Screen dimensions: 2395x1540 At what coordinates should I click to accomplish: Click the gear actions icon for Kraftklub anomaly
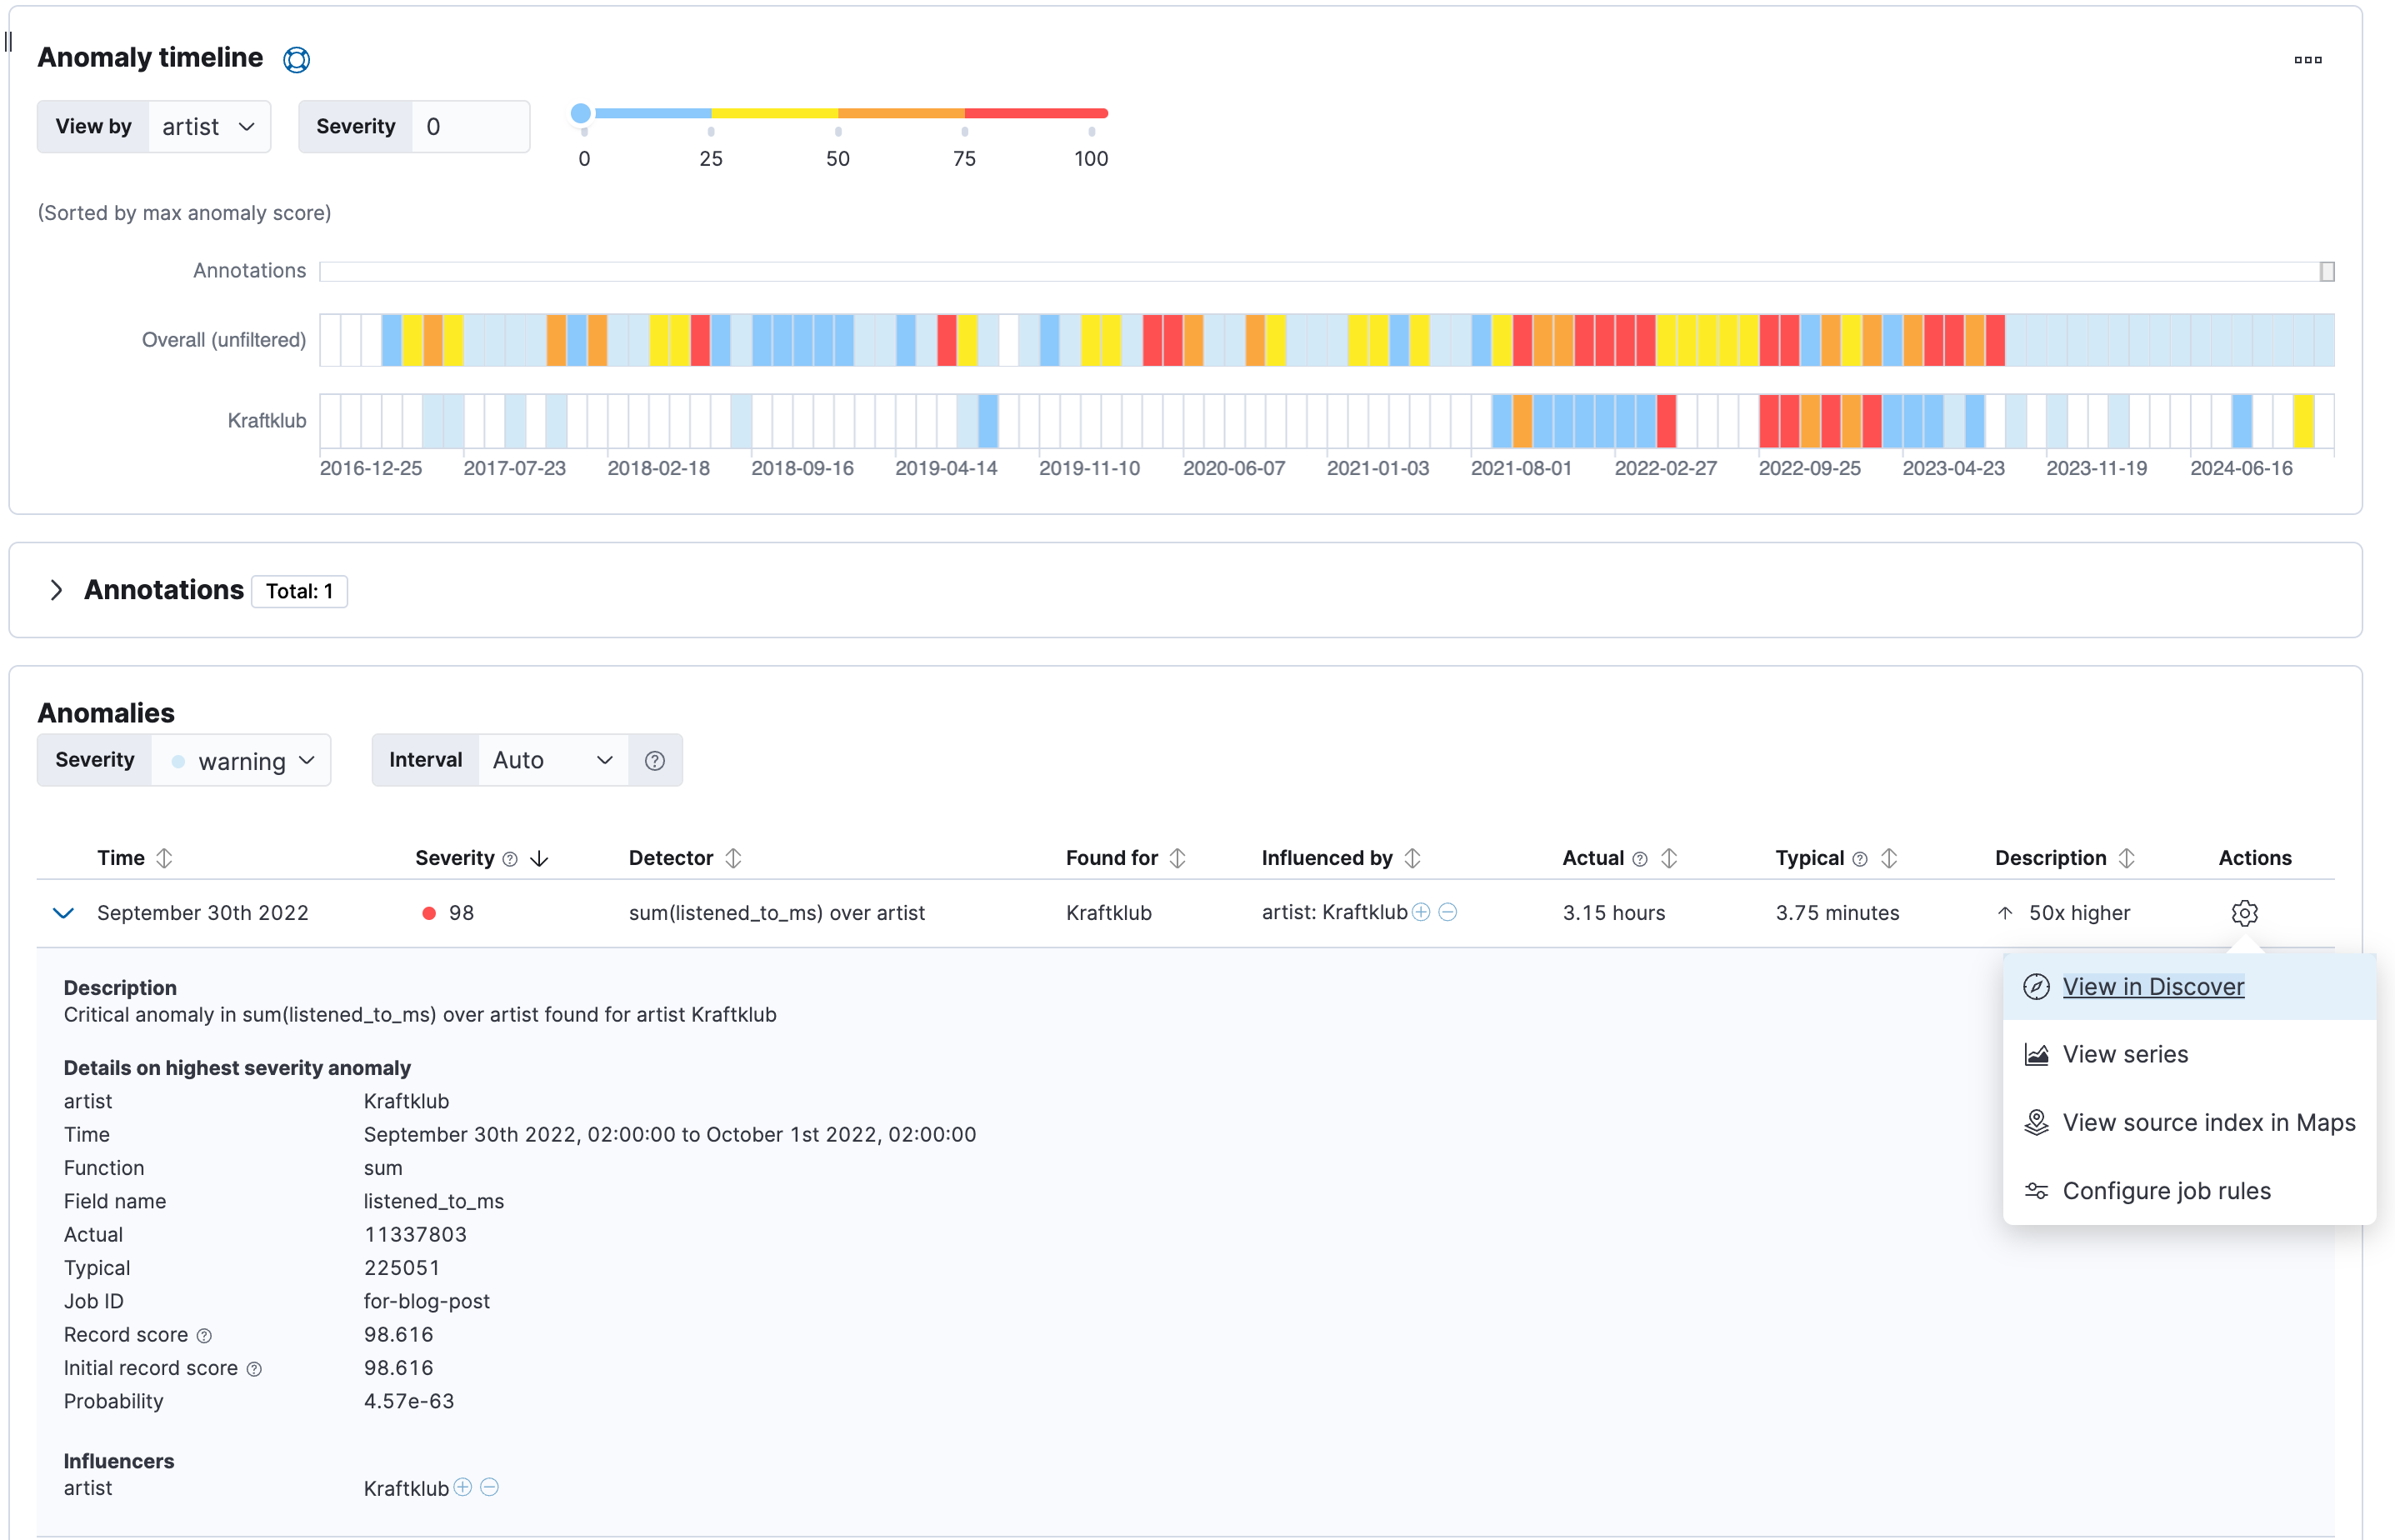2244,913
